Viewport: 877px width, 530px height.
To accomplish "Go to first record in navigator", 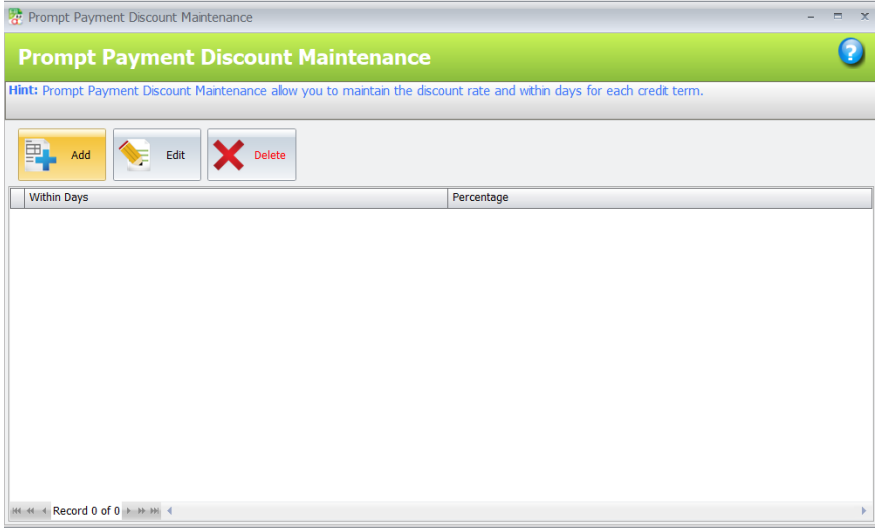I will pos(17,510).
